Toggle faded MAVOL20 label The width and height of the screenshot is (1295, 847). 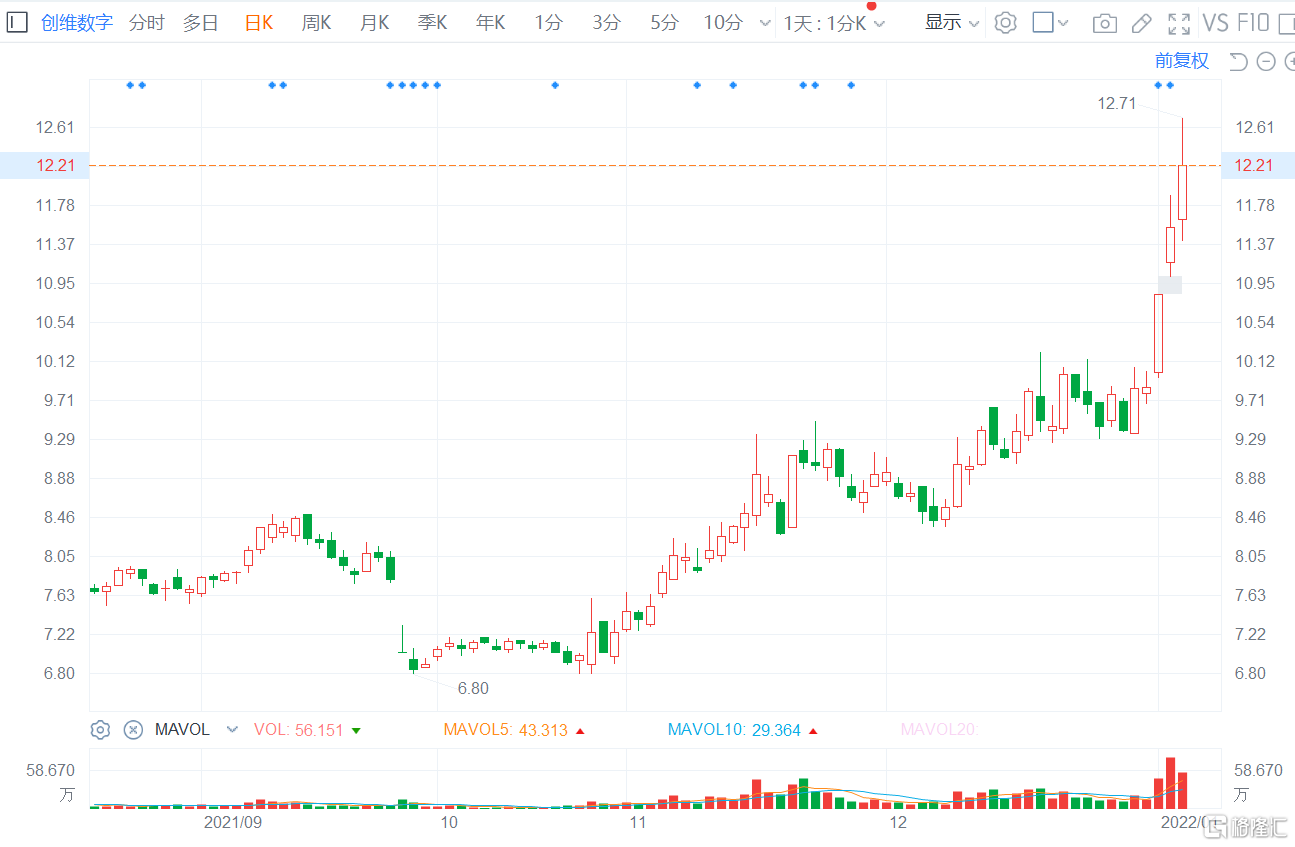point(939,730)
